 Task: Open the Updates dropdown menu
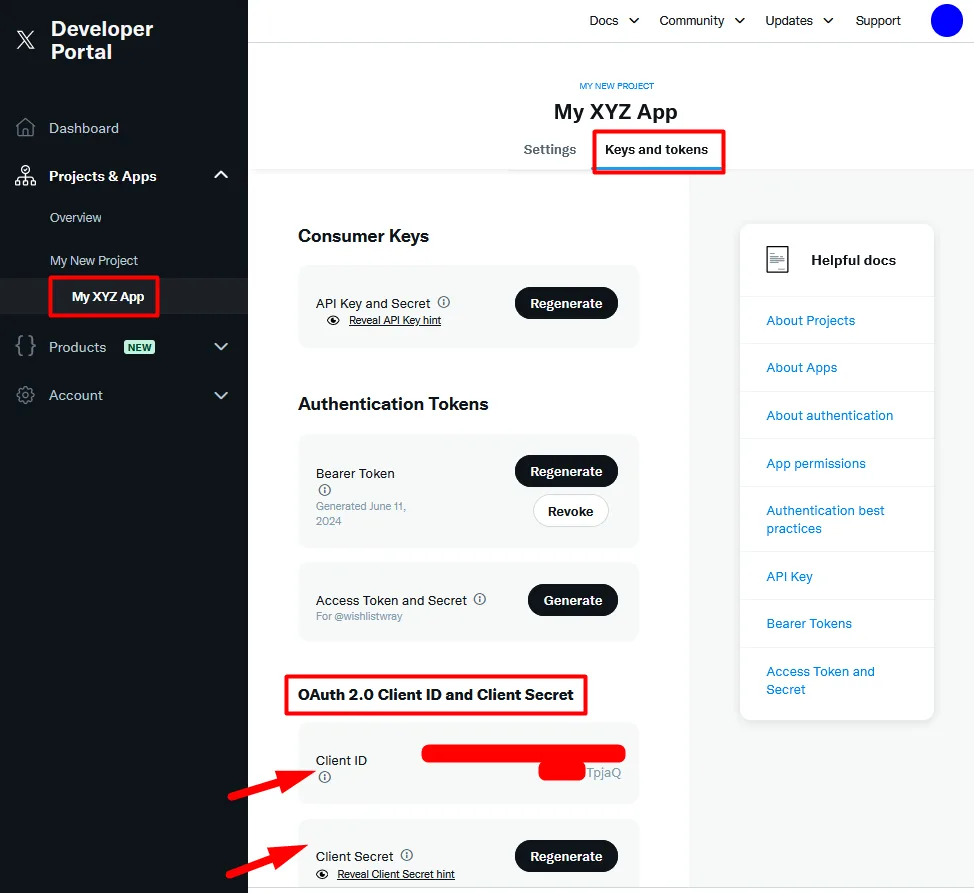tap(799, 20)
